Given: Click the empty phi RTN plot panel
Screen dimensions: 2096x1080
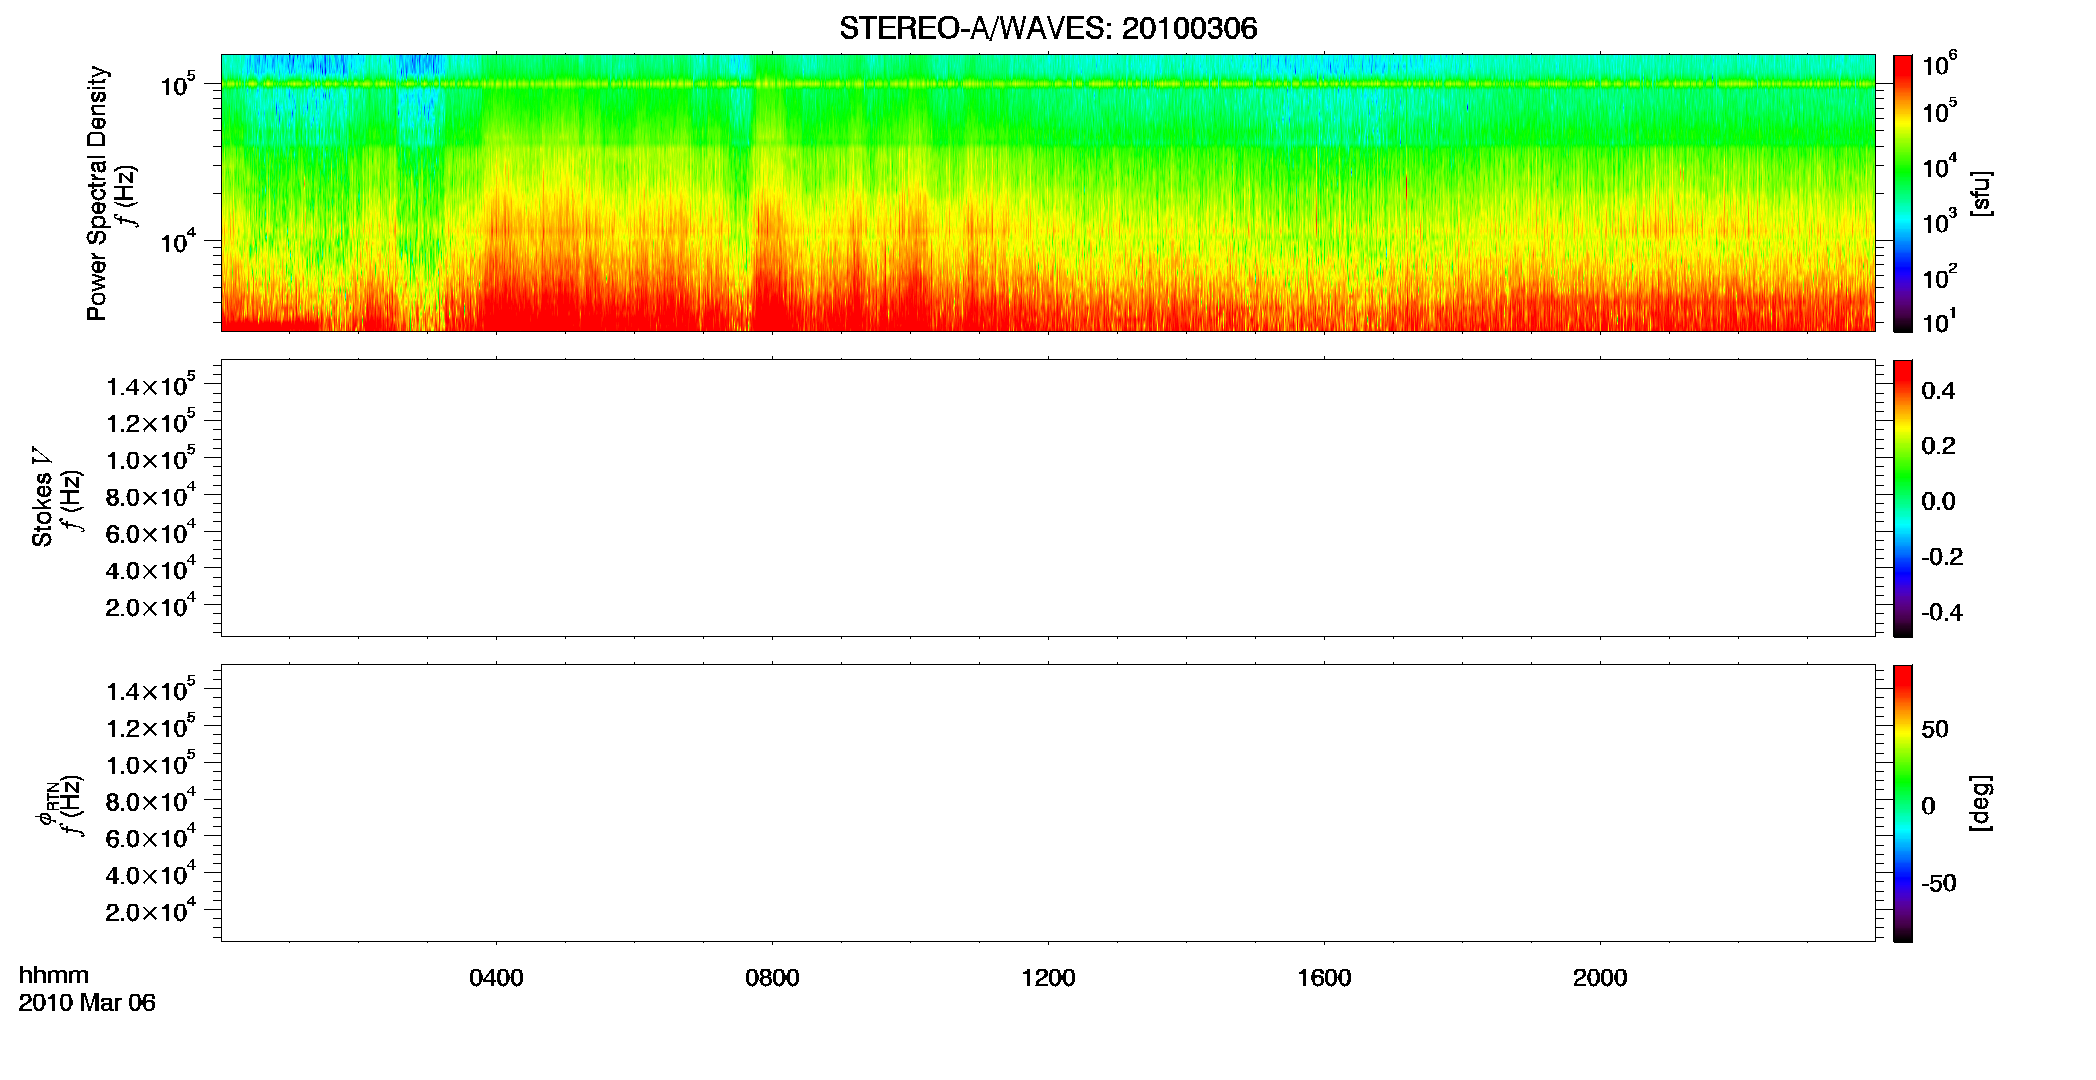Looking at the screenshot, I should (x=1048, y=803).
